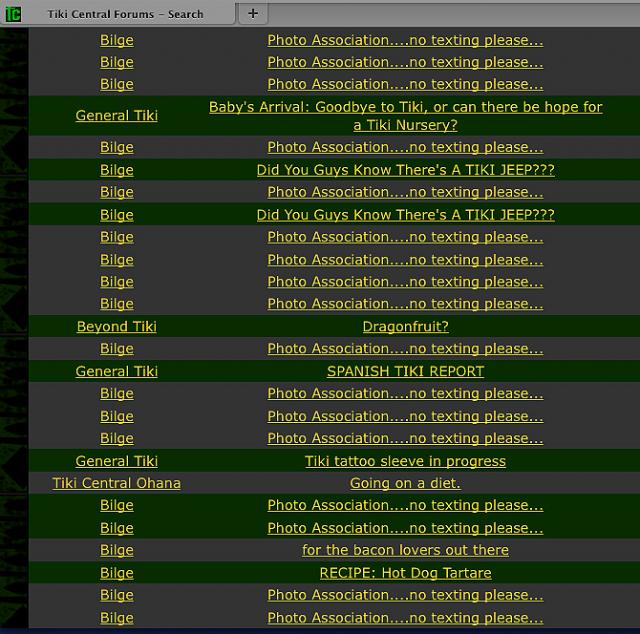Click the Tiki Central favicon in the tab

pyautogui.click(x=14, y=14)
